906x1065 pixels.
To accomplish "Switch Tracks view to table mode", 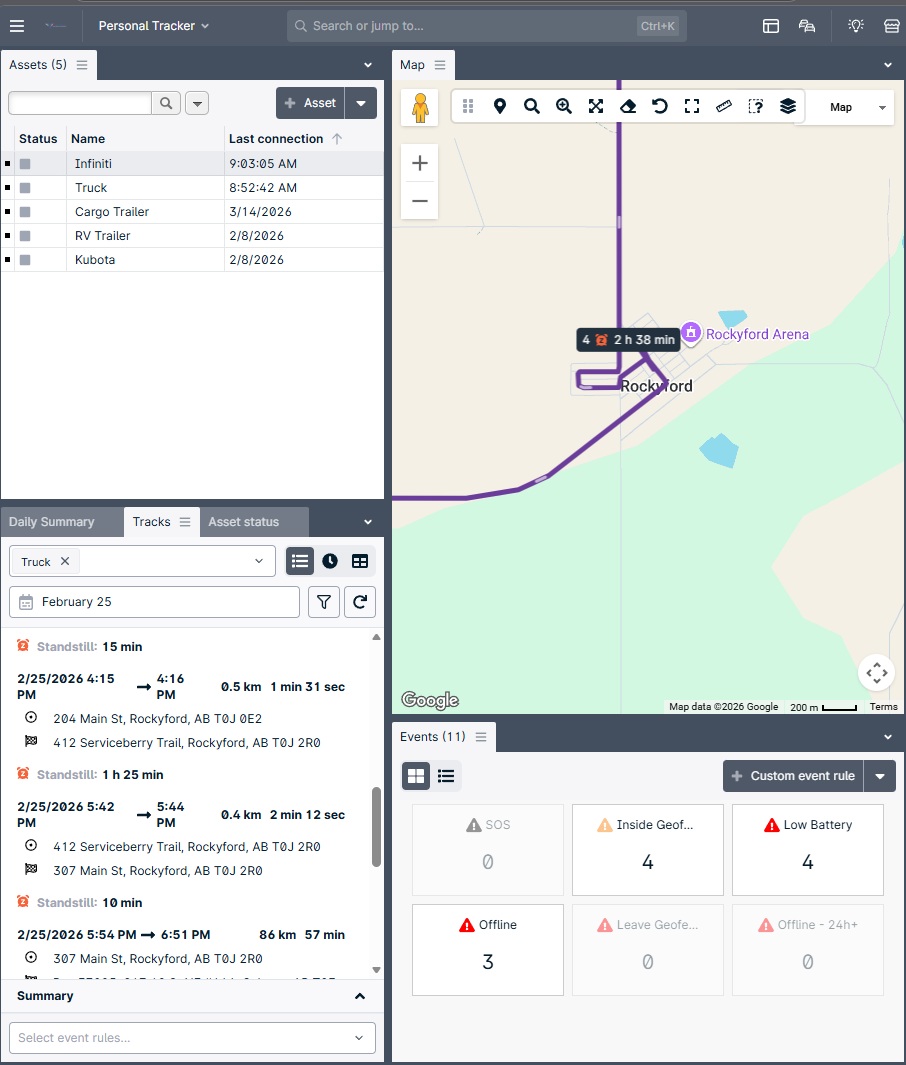I will point(359,561).
